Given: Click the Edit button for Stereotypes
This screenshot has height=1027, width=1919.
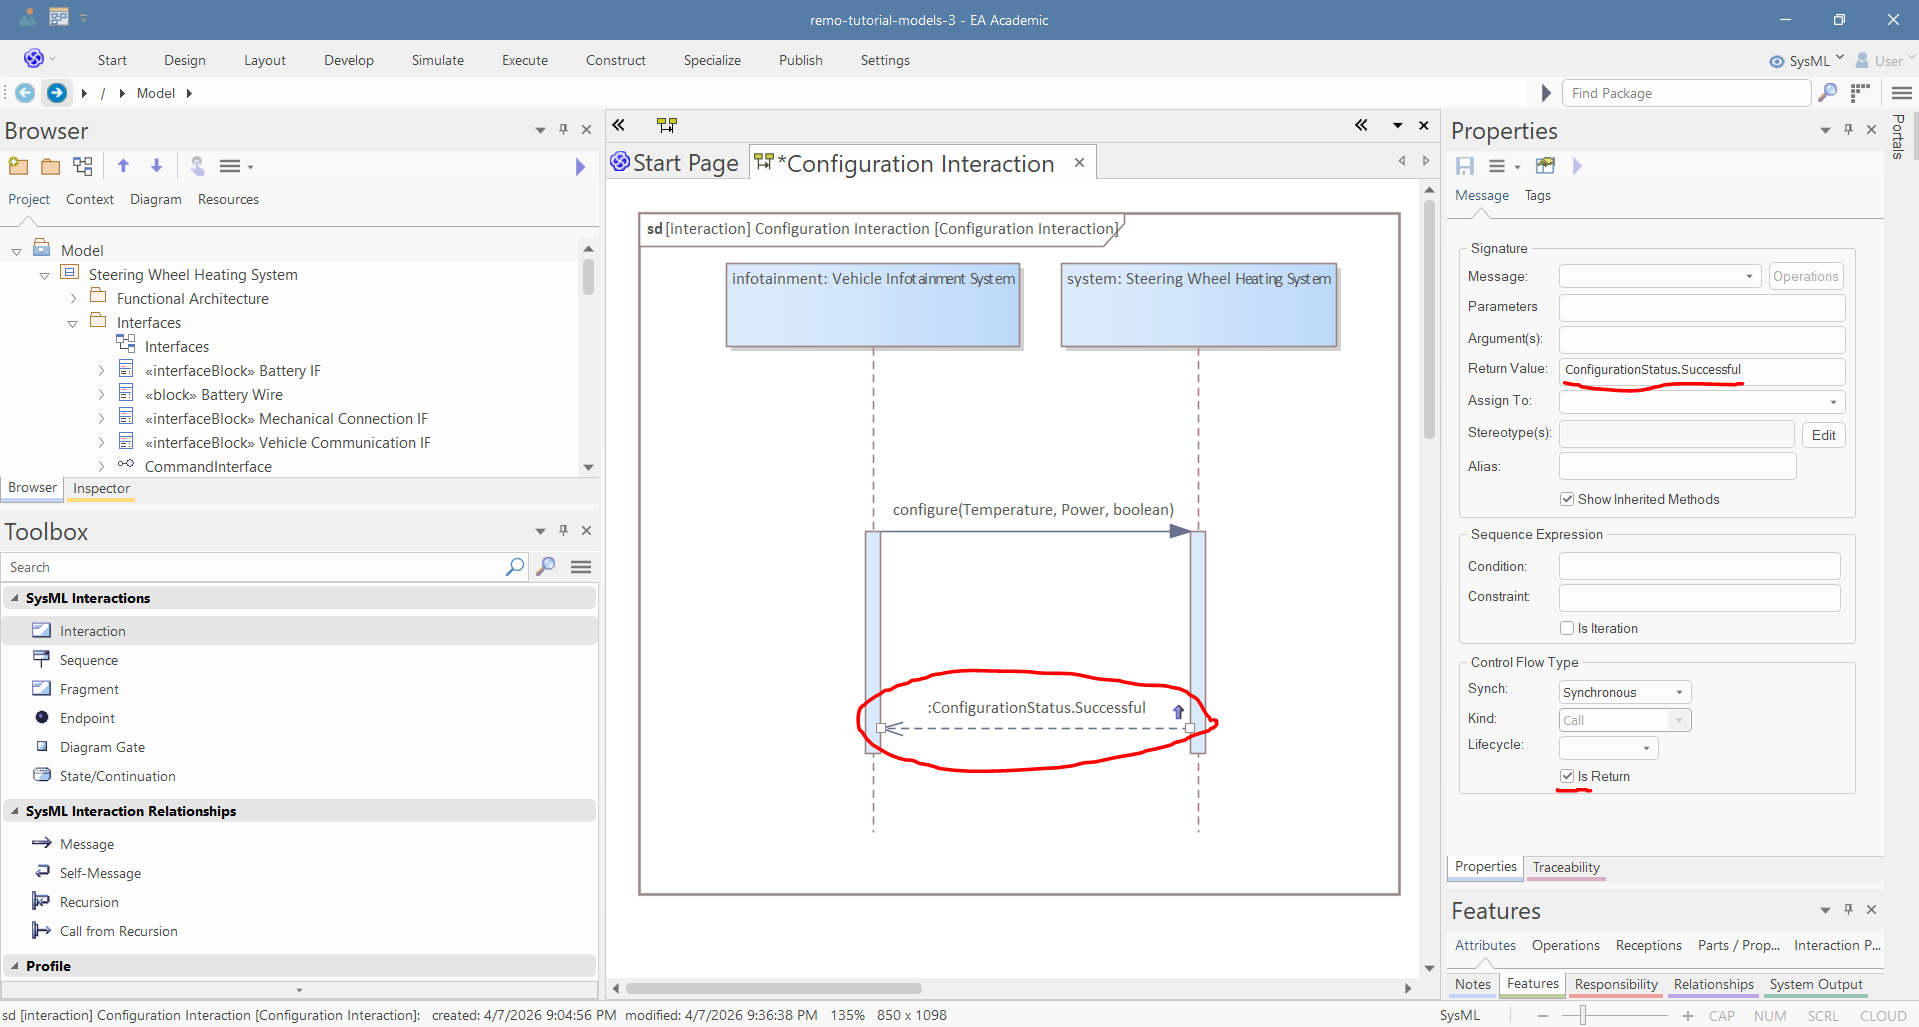Looking at the screenshot, I should (1823, 435).
